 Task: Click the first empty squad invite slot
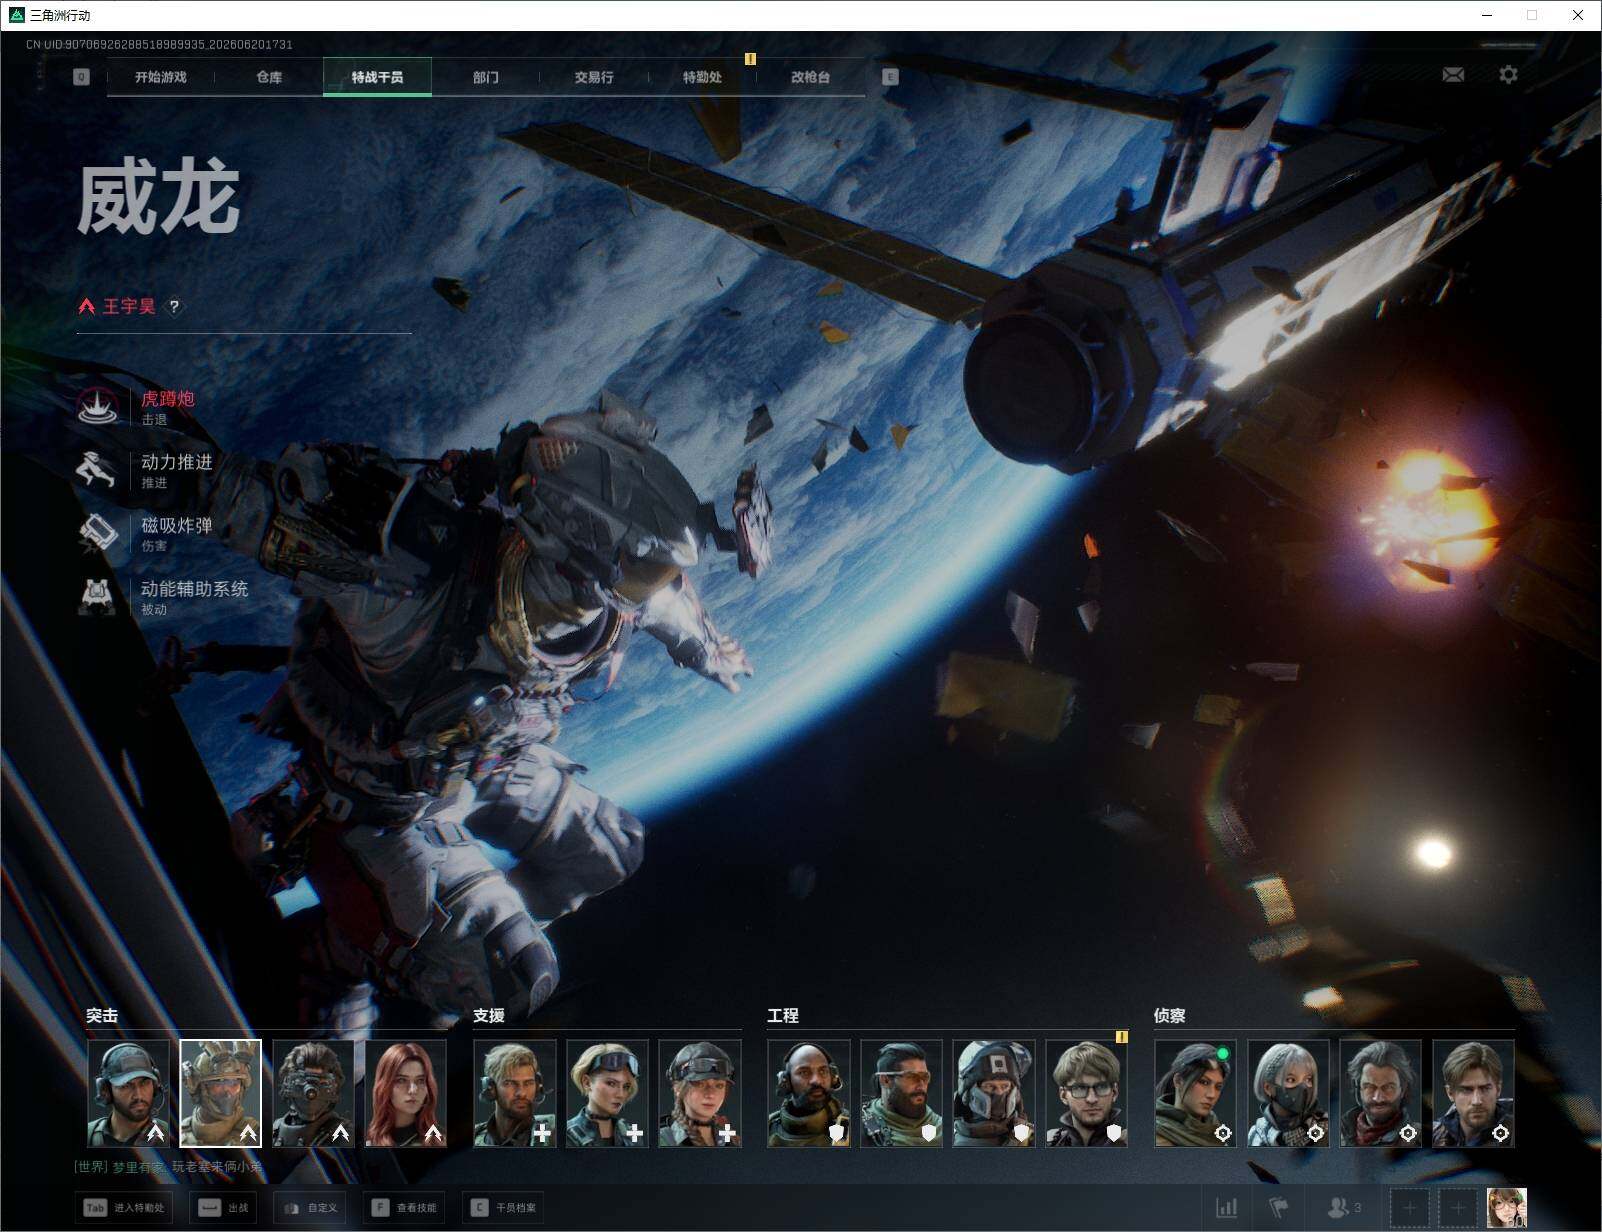[1410, 1208]
